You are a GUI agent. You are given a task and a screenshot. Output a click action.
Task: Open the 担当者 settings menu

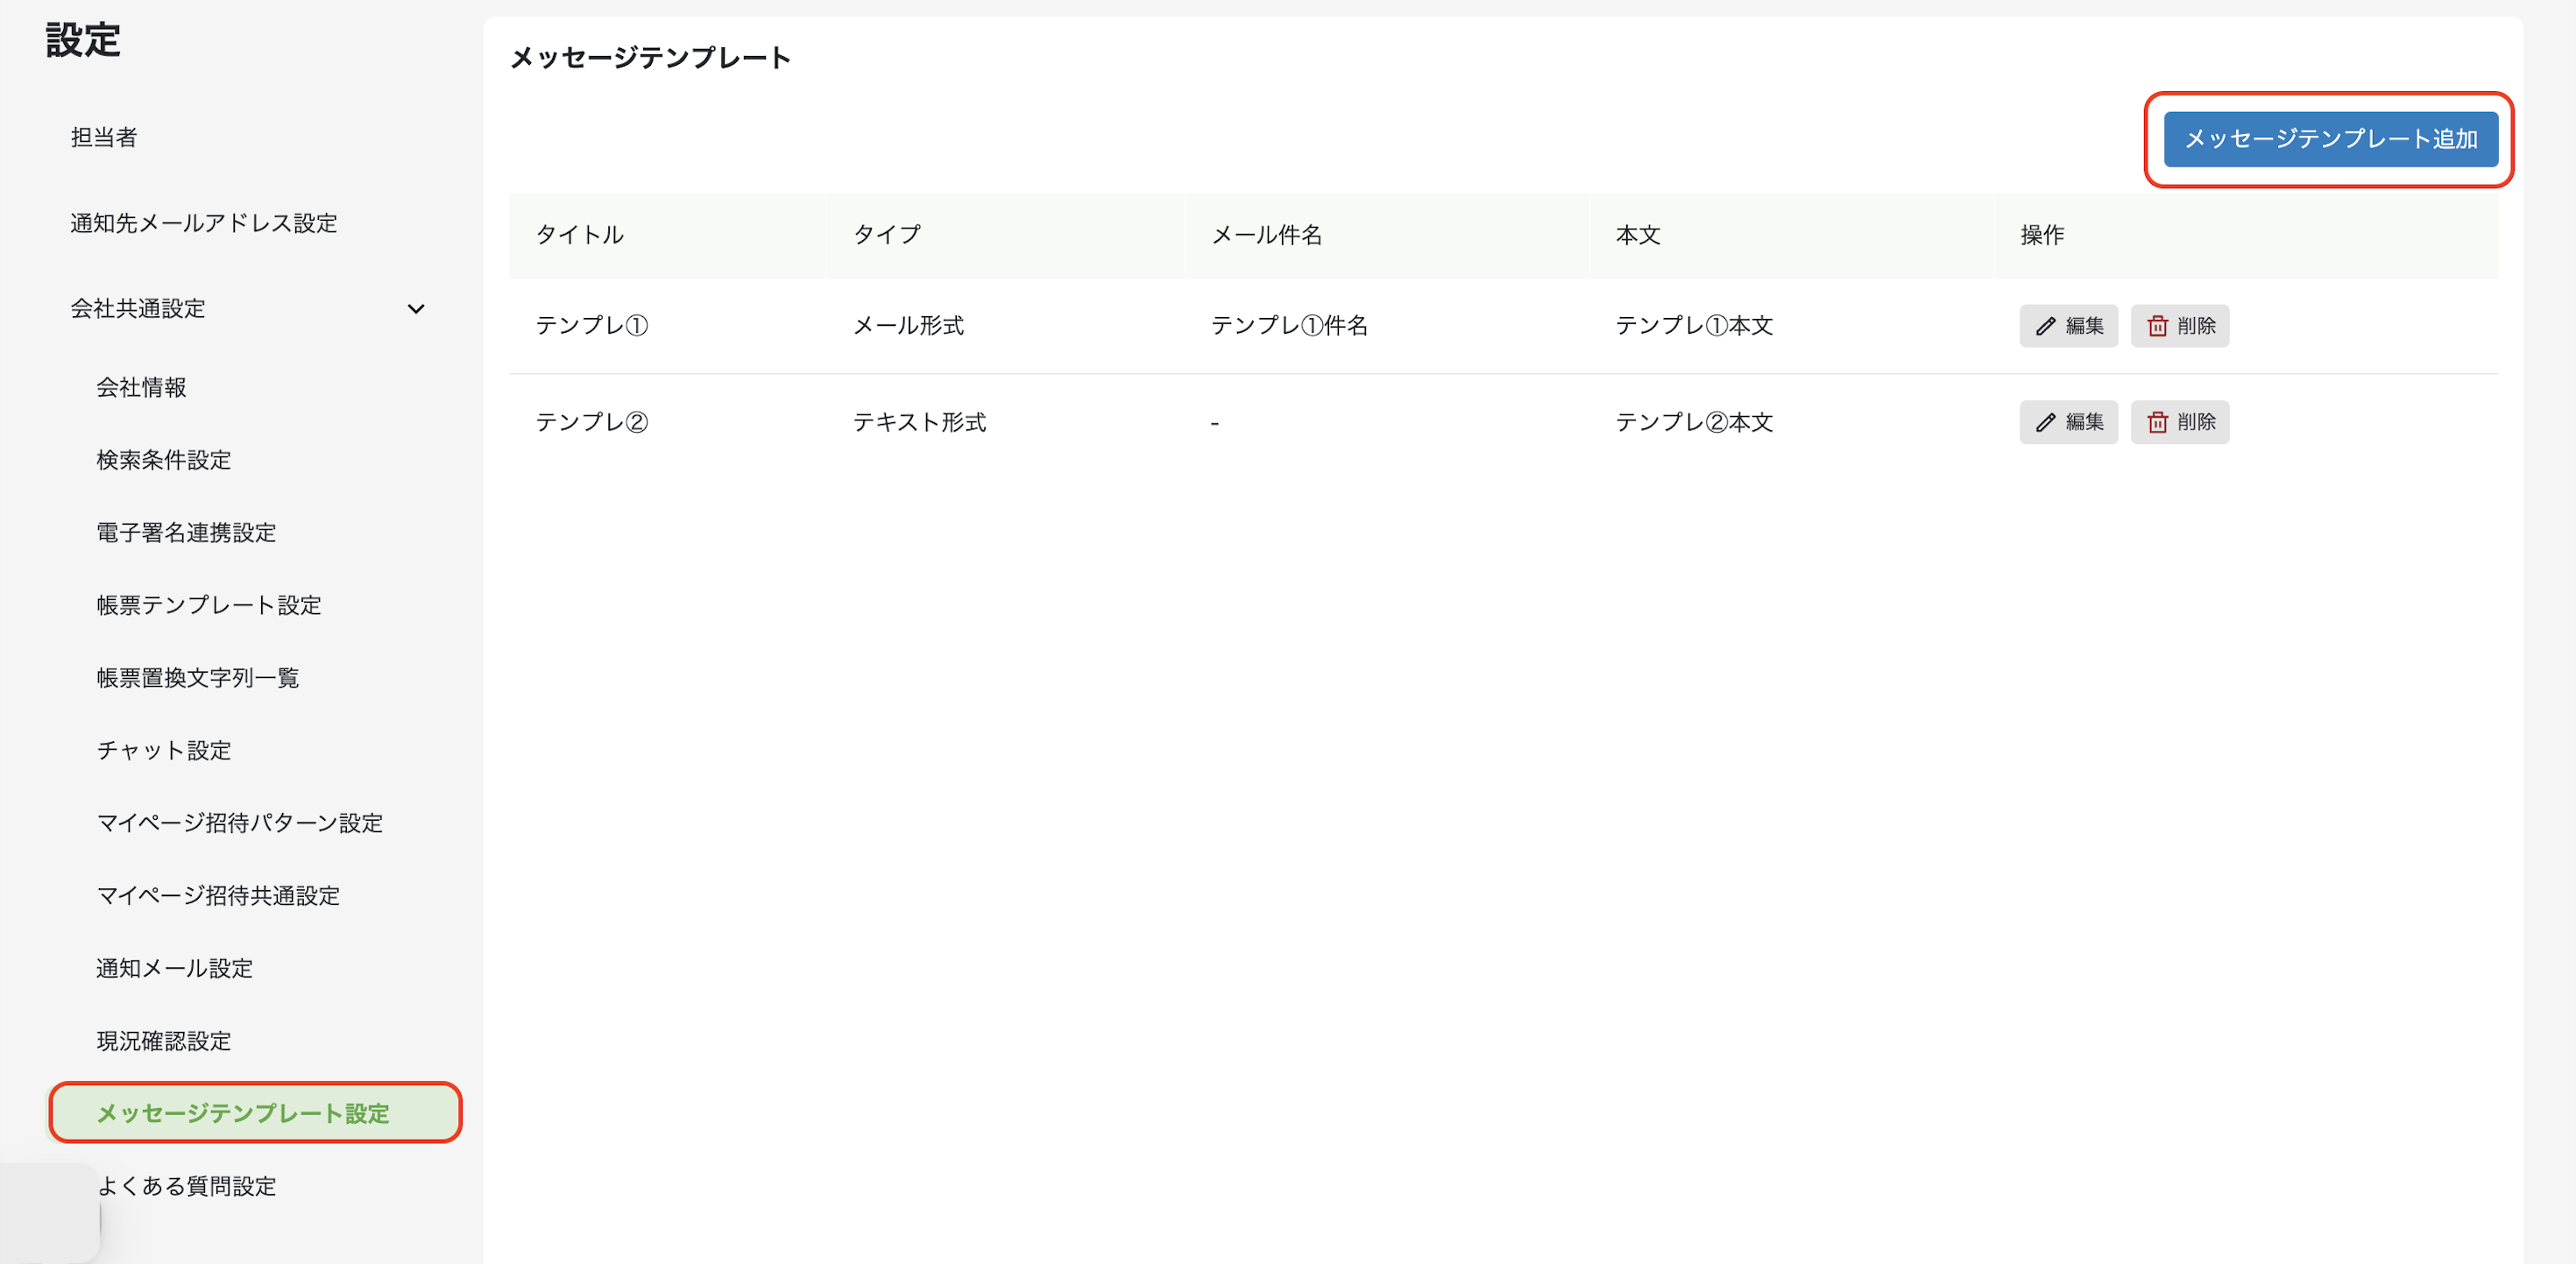pos(104,137)
